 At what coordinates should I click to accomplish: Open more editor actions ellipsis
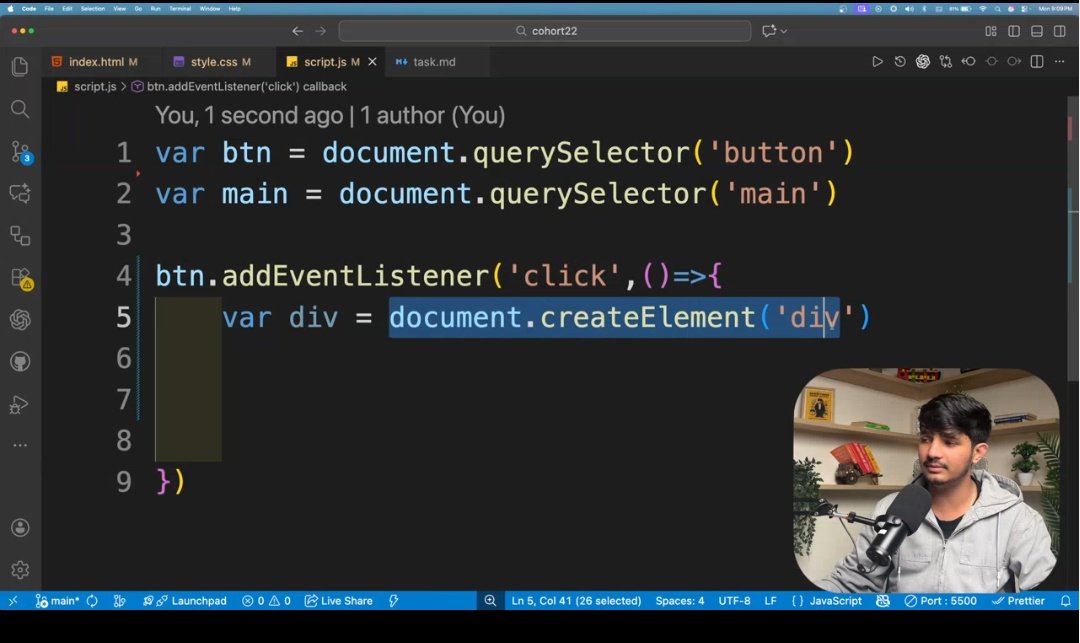1059,61
